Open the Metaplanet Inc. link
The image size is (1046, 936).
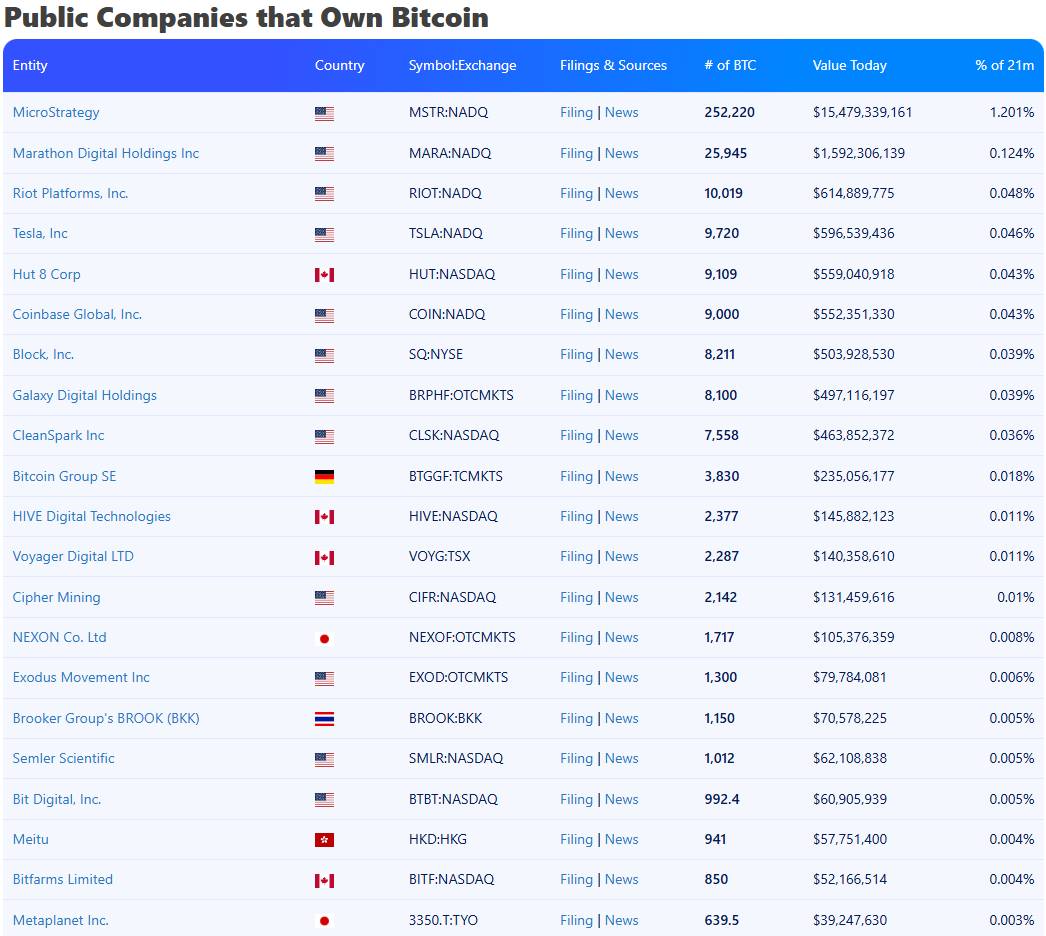click(x=61, y=920)
